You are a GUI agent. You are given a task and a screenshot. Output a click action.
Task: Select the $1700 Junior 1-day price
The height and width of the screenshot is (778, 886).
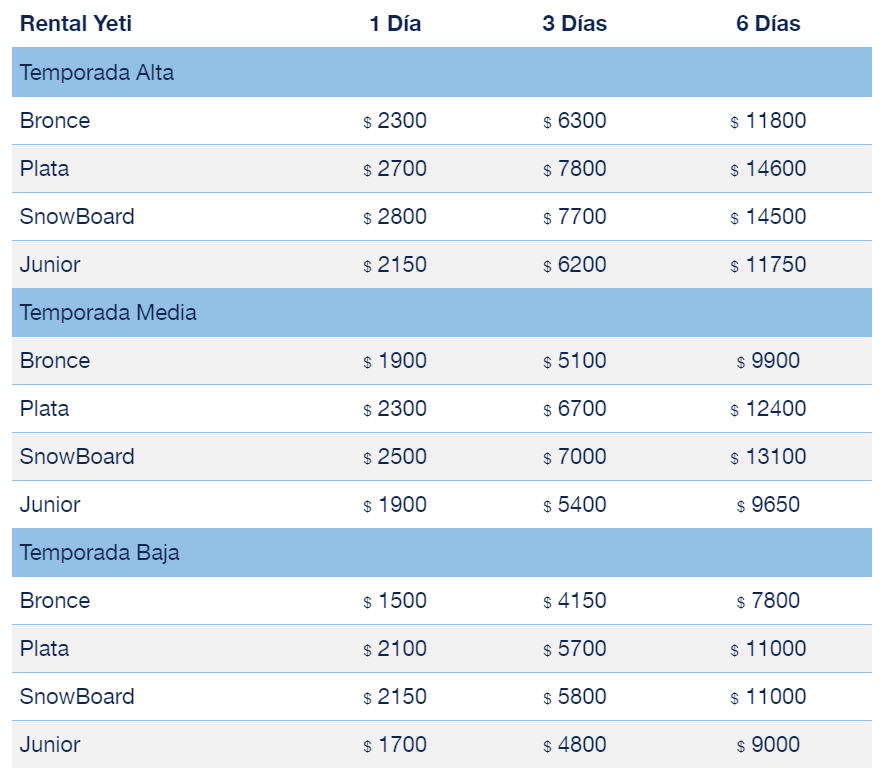click(395, 745)
